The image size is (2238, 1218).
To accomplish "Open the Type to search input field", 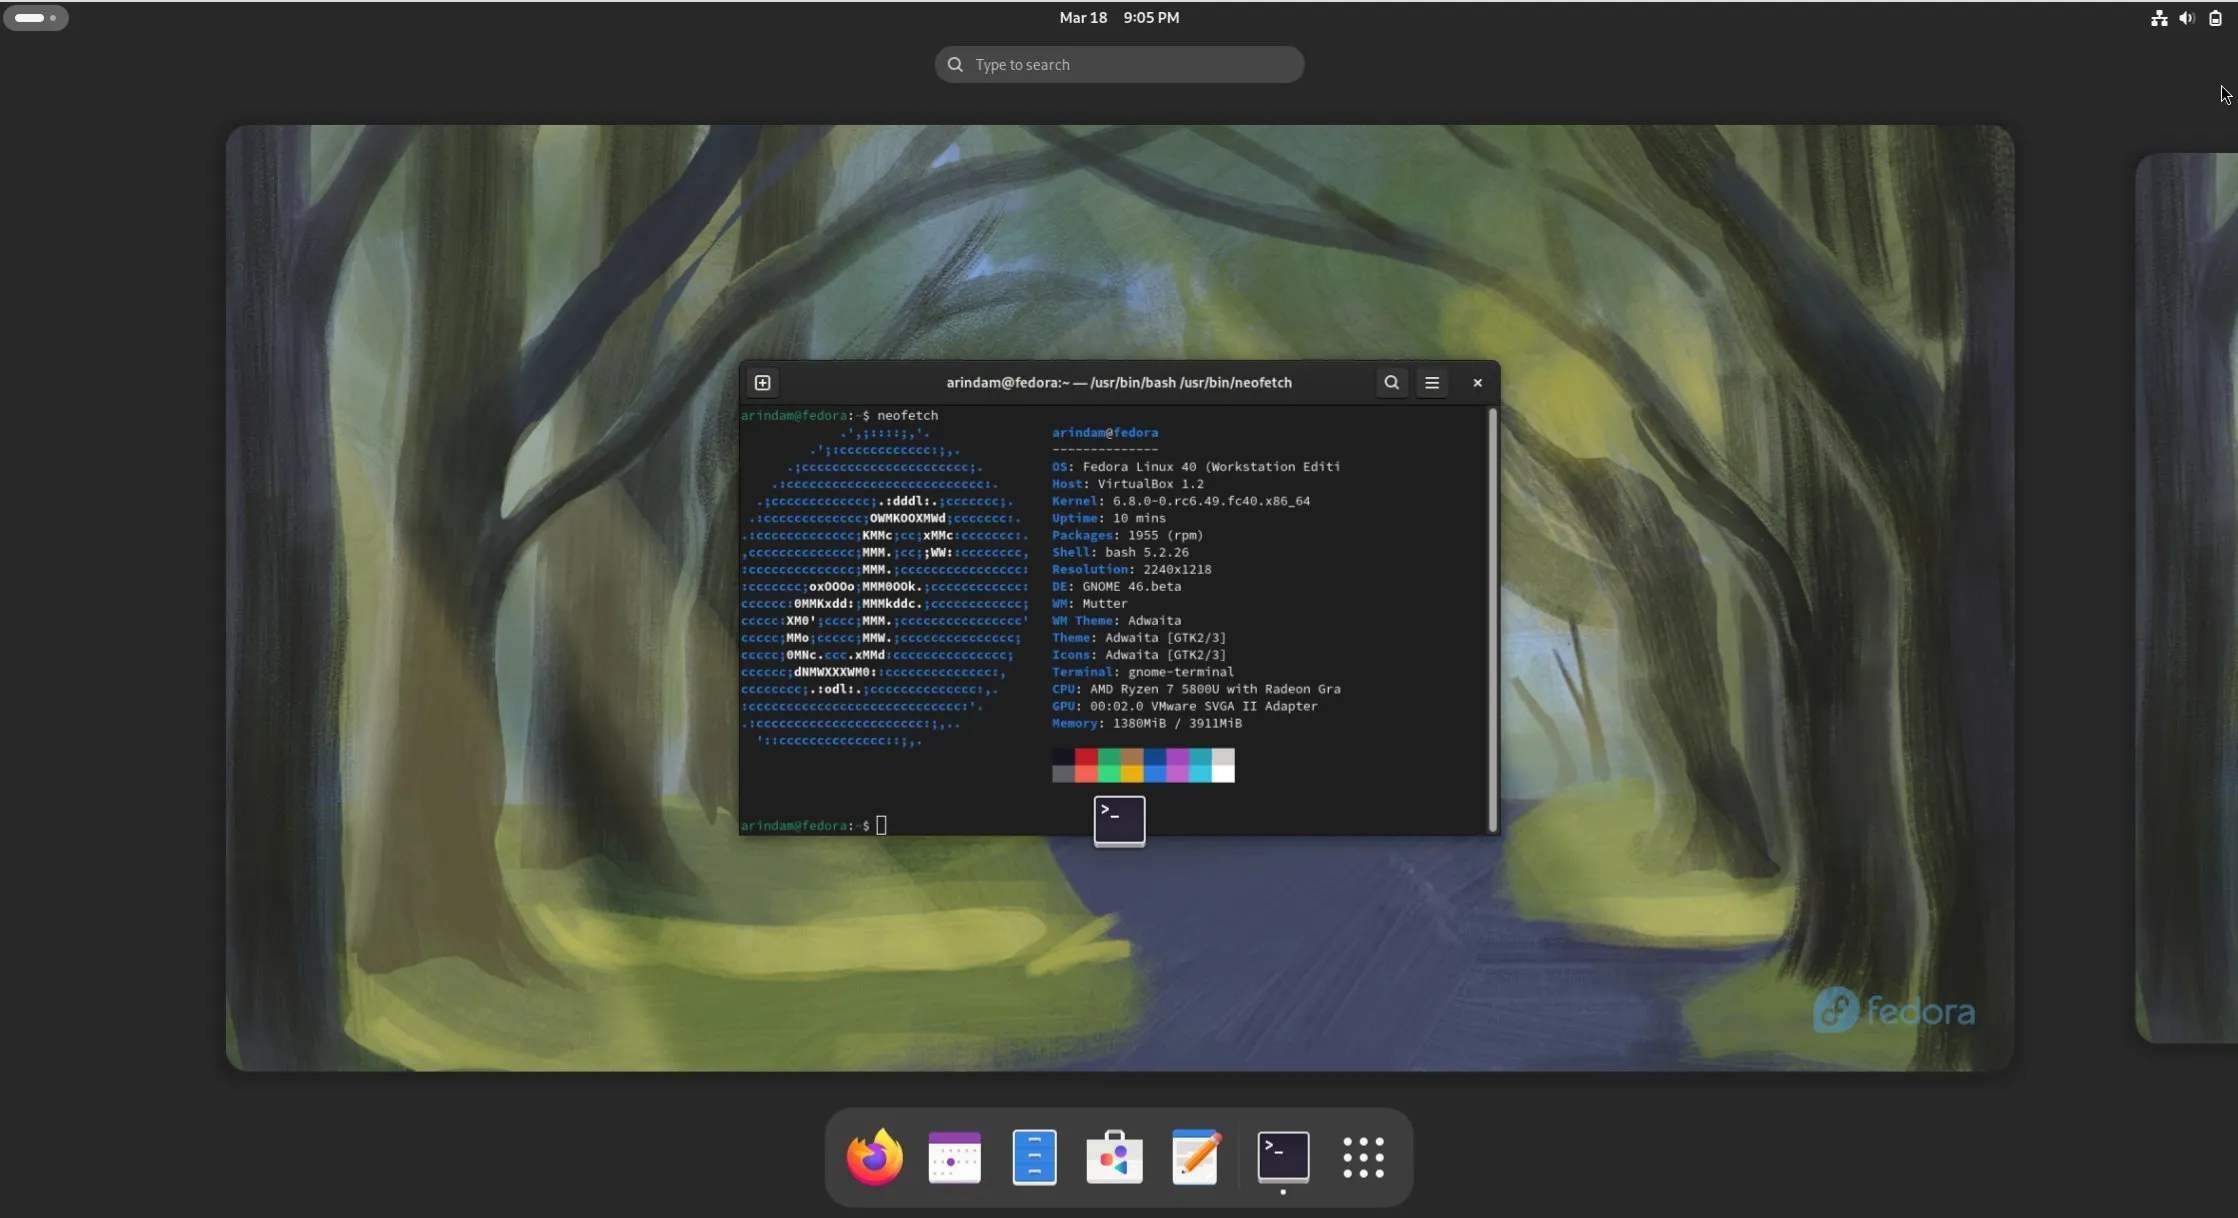I will (1119, 63).
